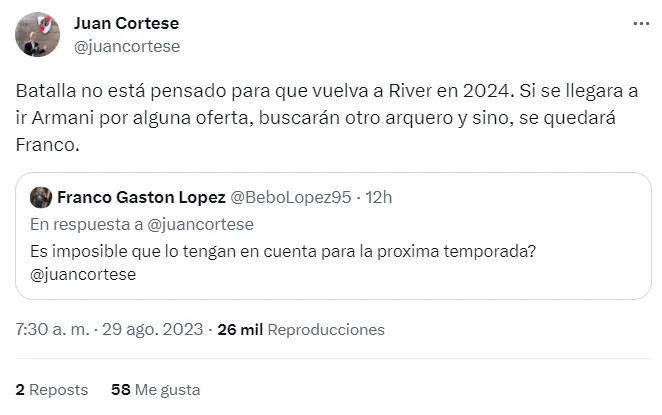The height and width of the screenshot is (415, 662).
Task: Click the @BeboLopez95 handle
Action: point(291,197)
